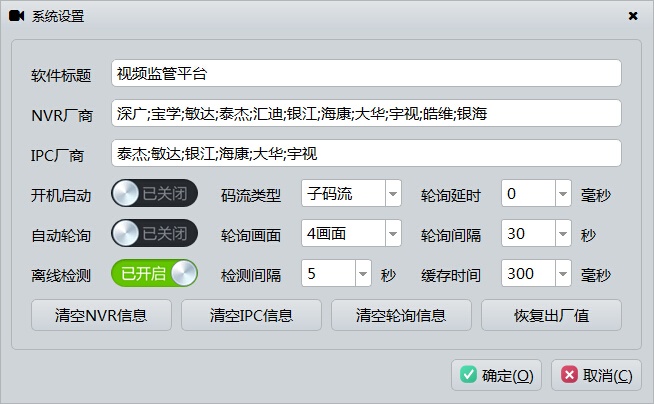Click the 软件标题 label
The width and height of the screenshot is (654, 404).
pyautogui.click(x=61, y=75)
